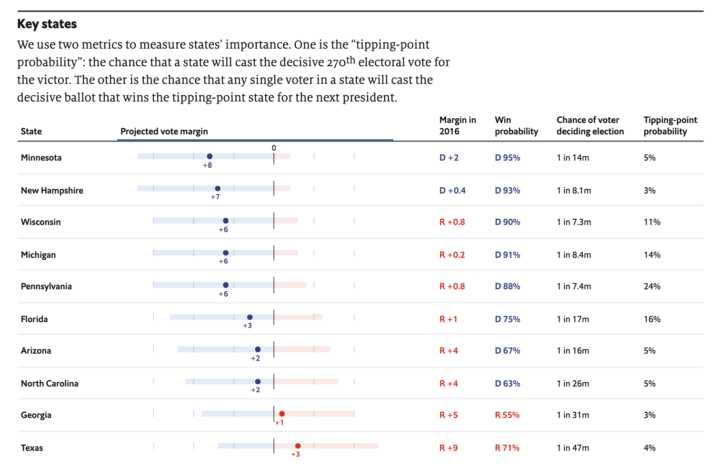Screen dimensions: 720x469
Task: Click the red dot in Texas's row
Action: [298, 446]
